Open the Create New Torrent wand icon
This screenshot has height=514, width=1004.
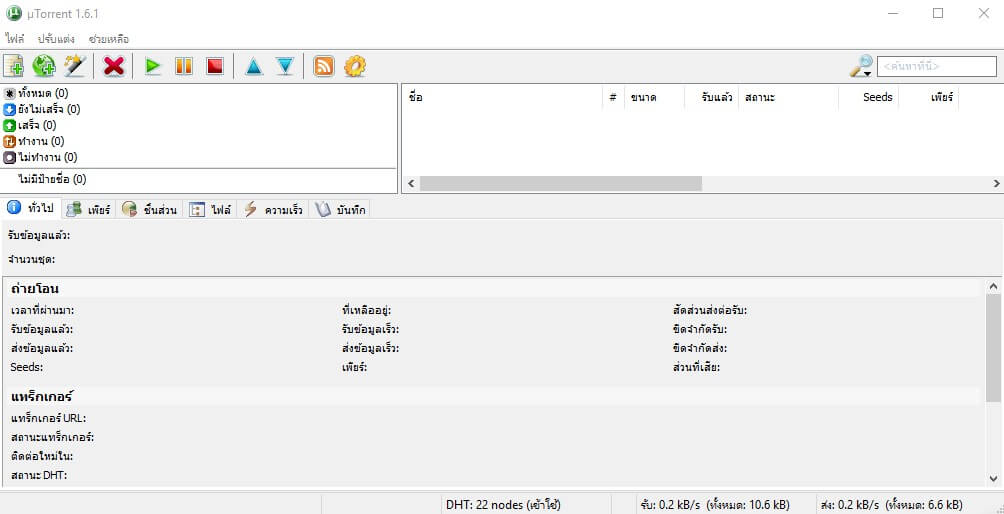(x=75, y=66)
